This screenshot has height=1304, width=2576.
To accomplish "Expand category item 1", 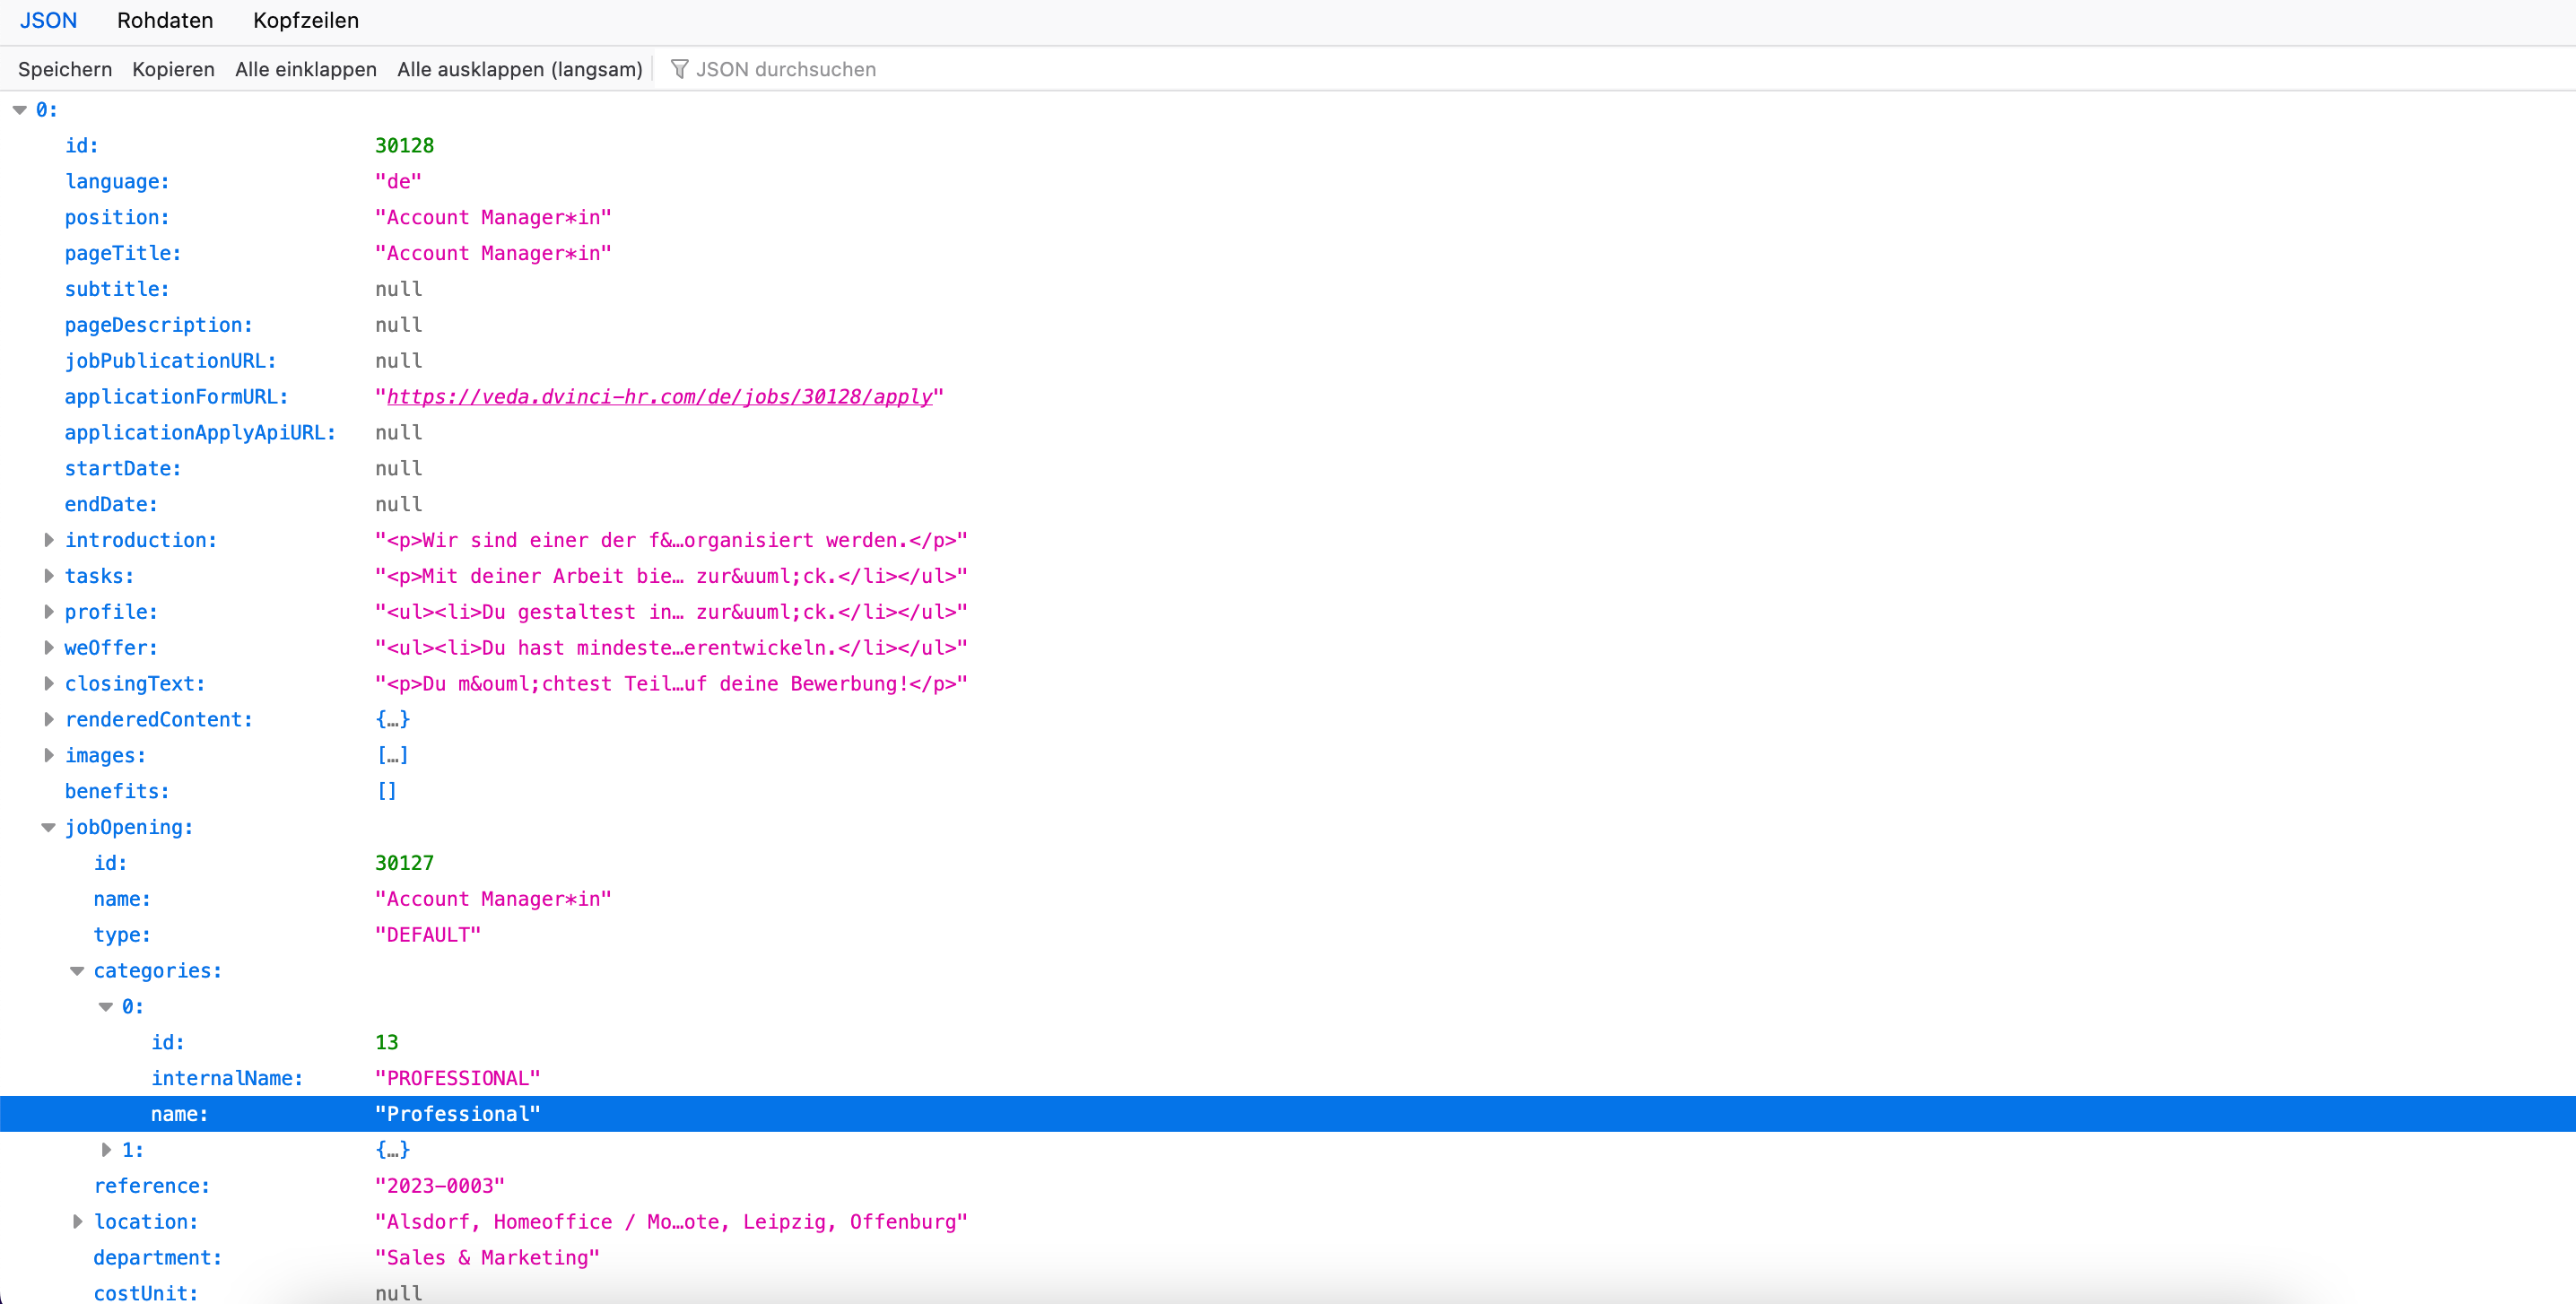I will click(105, 1150).
